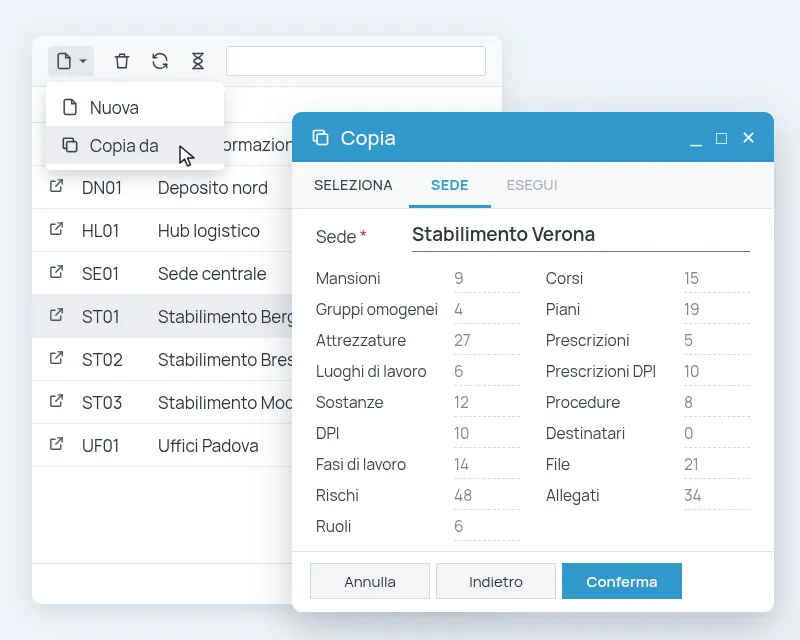Screen dimensions: 800x640
Task: Switch to the SELEZIONA tab
Action: tap(353, 185)
